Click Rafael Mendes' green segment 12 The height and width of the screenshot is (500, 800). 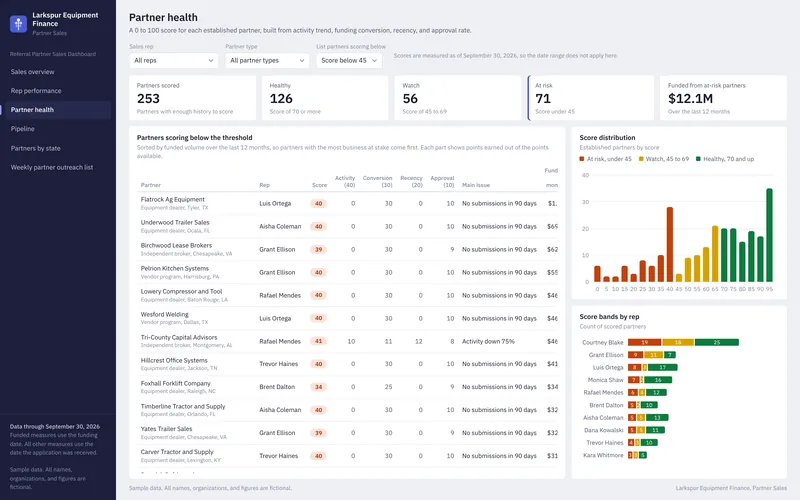pyautogui.click(x=657, y=392)
